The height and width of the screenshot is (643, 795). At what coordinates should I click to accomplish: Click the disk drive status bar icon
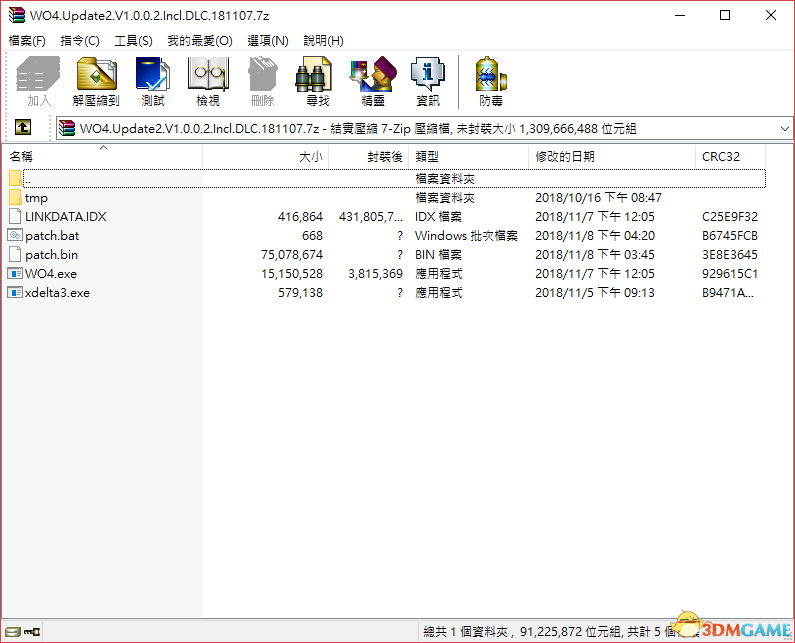12,632
